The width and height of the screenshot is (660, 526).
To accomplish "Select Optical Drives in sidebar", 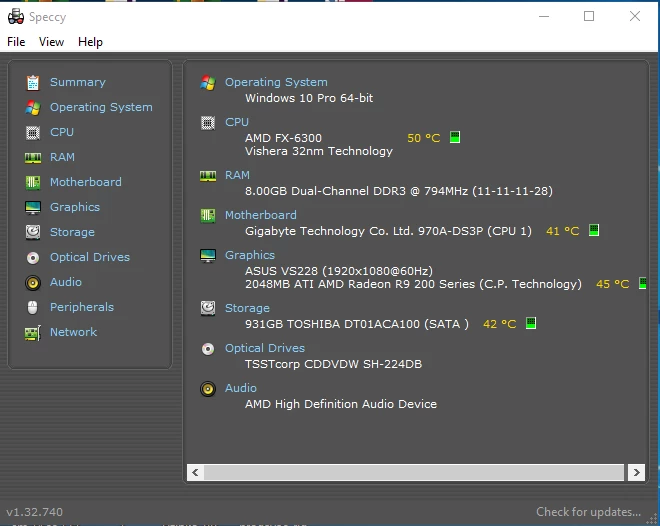I will [x=90, y=257].
